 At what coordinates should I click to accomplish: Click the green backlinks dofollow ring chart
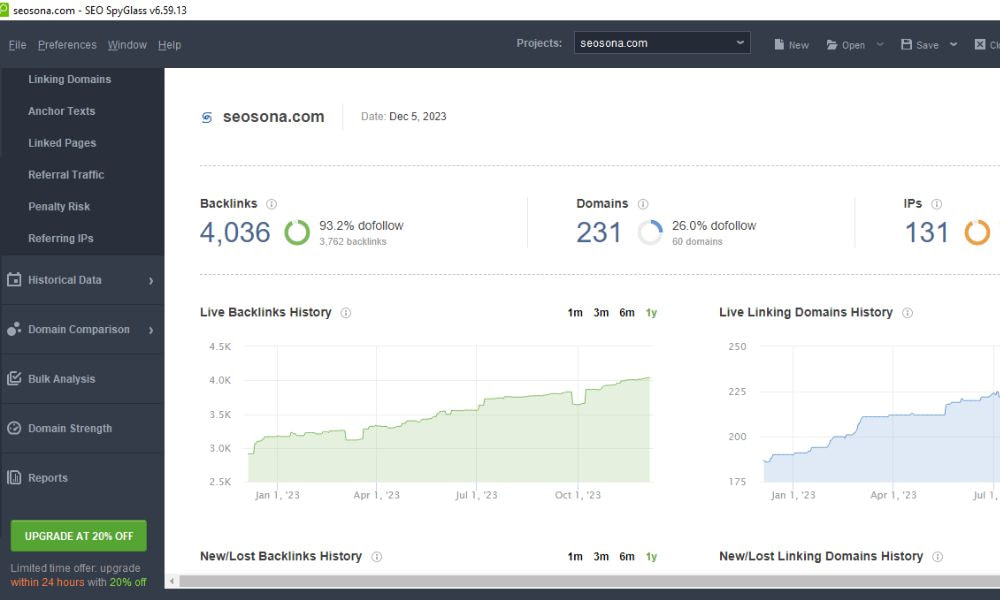point(297,233)
